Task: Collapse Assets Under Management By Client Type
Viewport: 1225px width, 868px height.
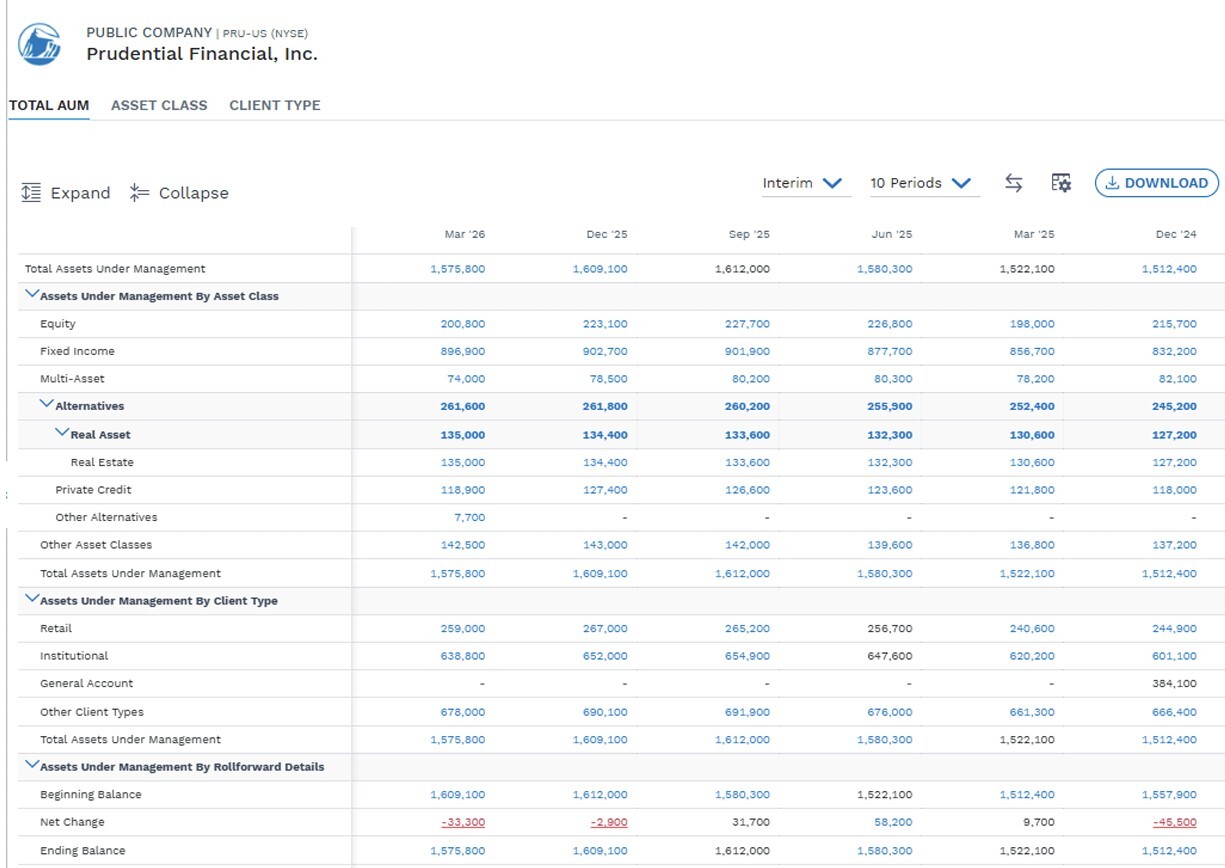Action: (32, 599)
